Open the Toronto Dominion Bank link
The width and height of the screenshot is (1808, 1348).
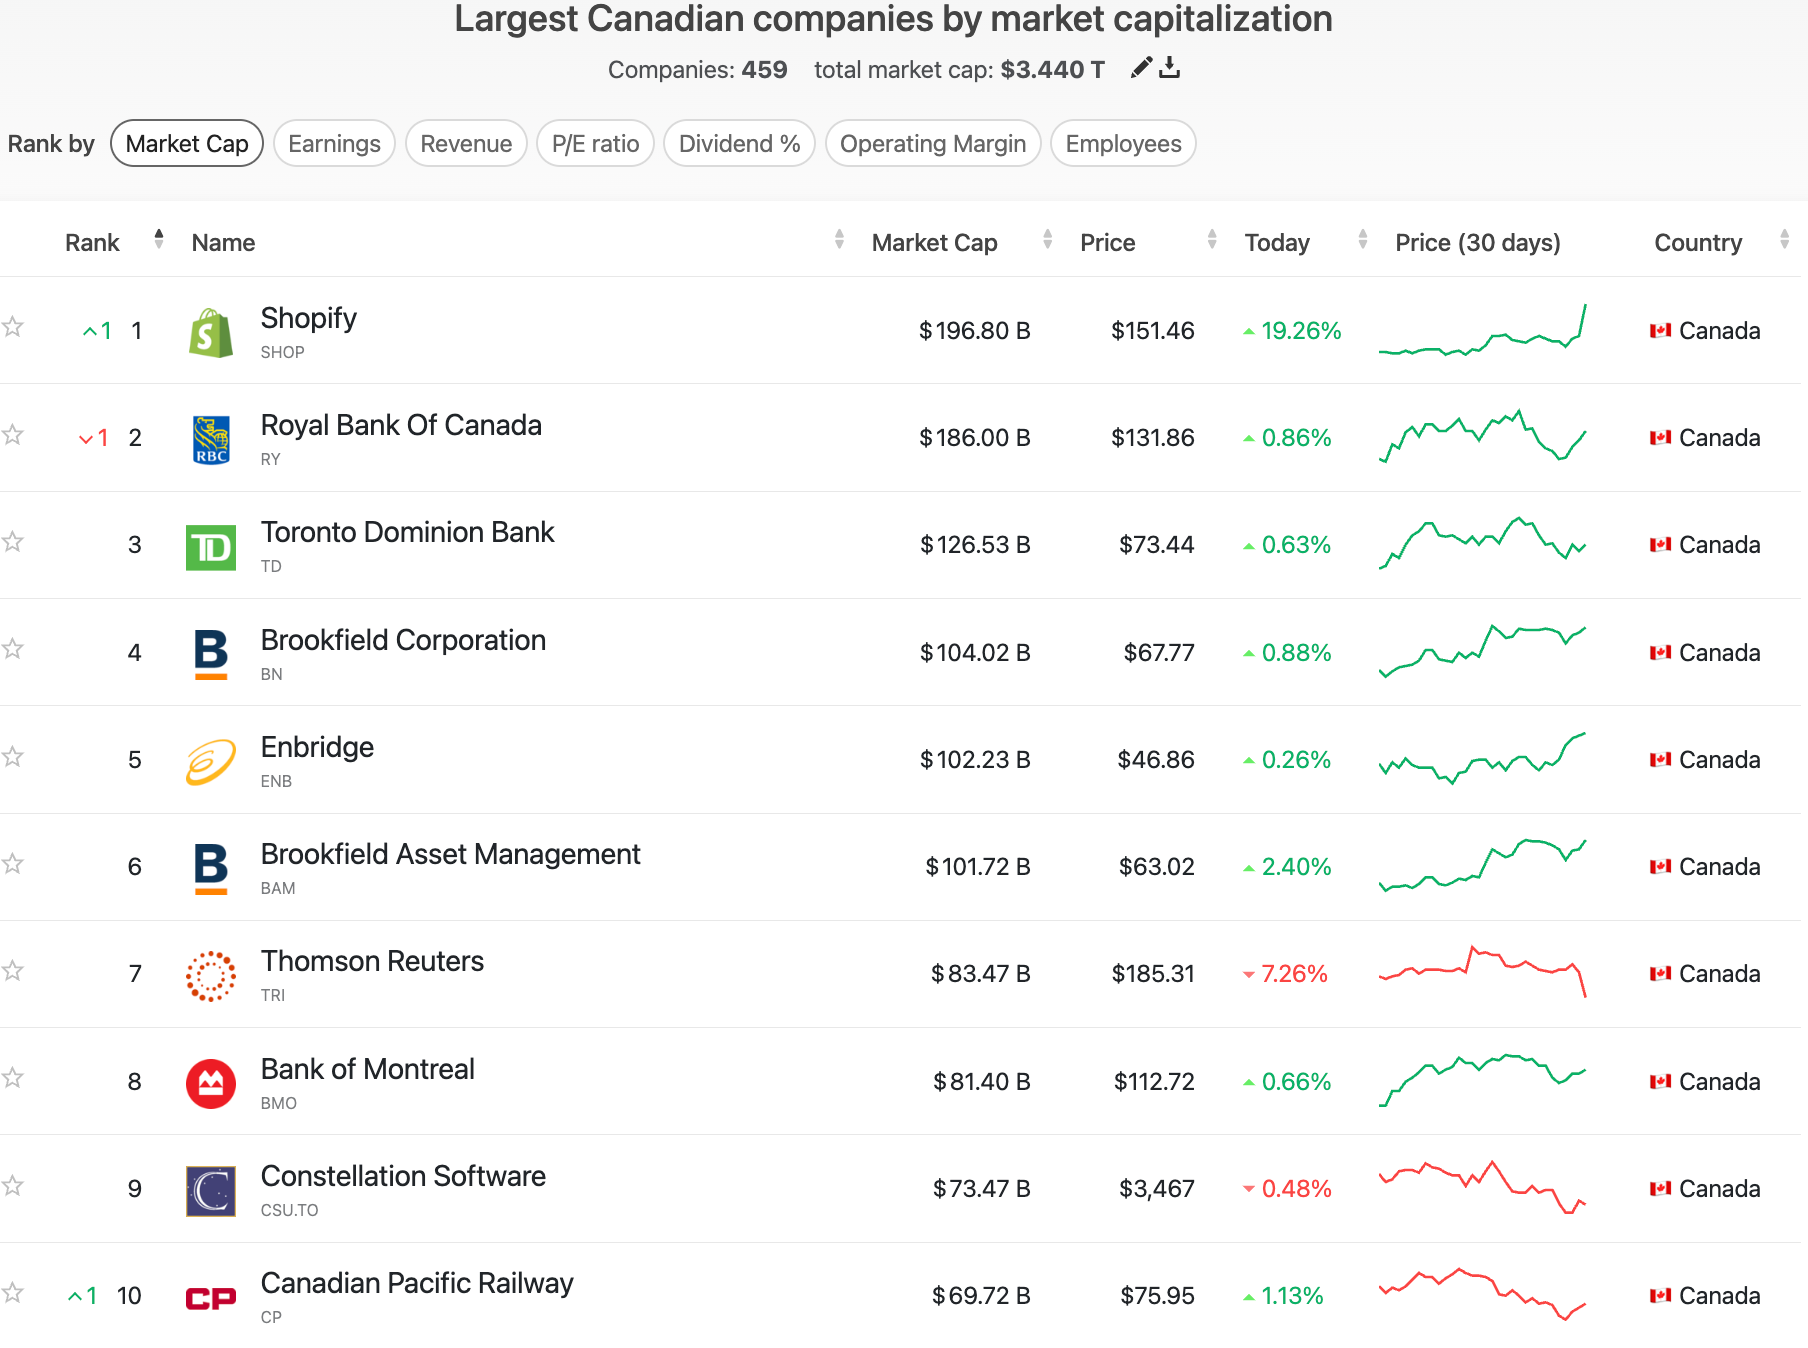pyautogui.click(x=407, y=532)
